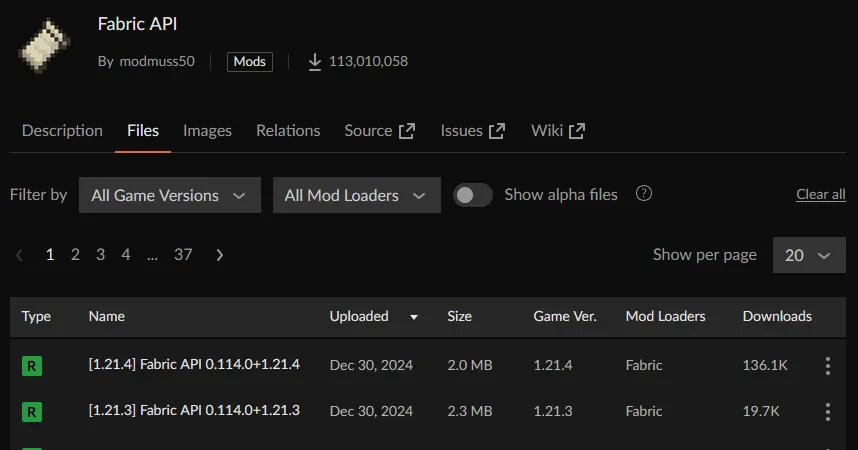Click the Downloads column header
858x450 pixels.
point(777,316)
